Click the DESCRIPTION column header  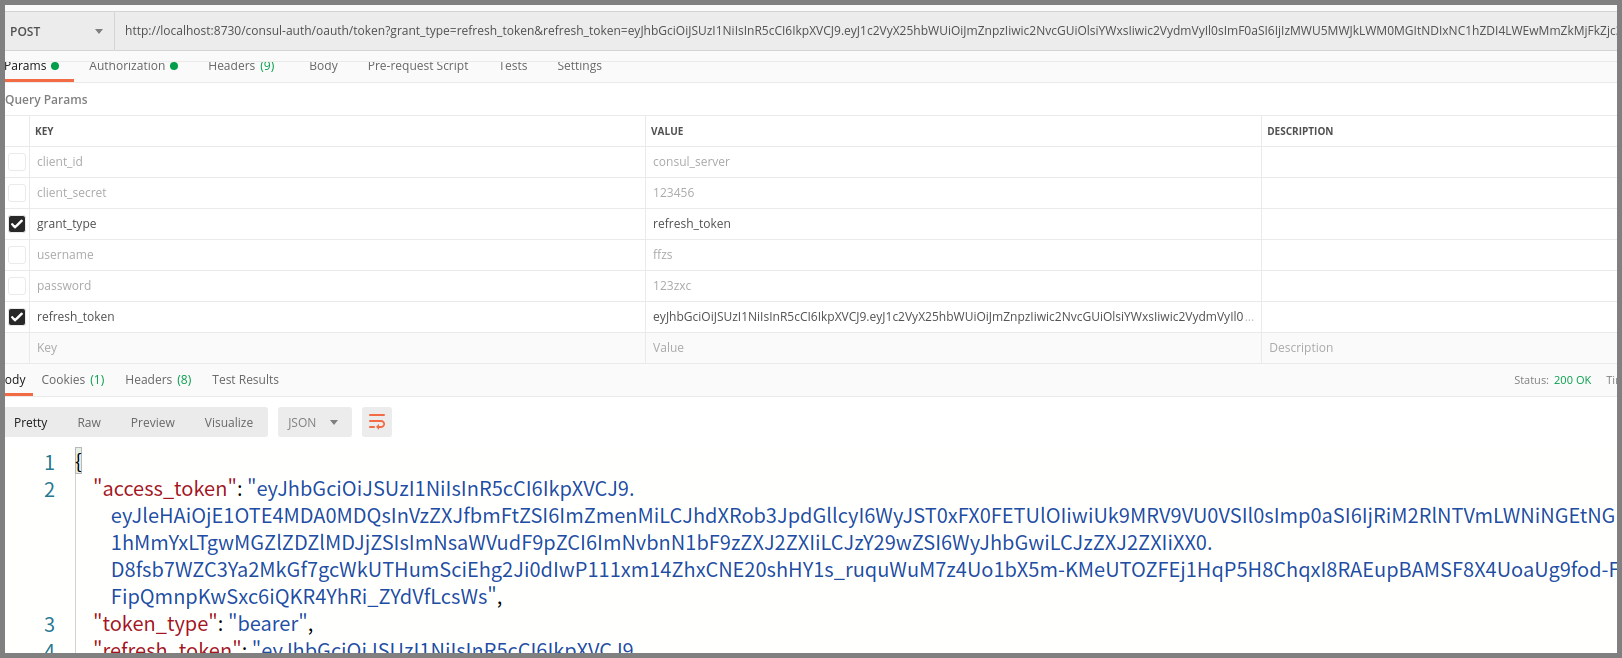1300,132
